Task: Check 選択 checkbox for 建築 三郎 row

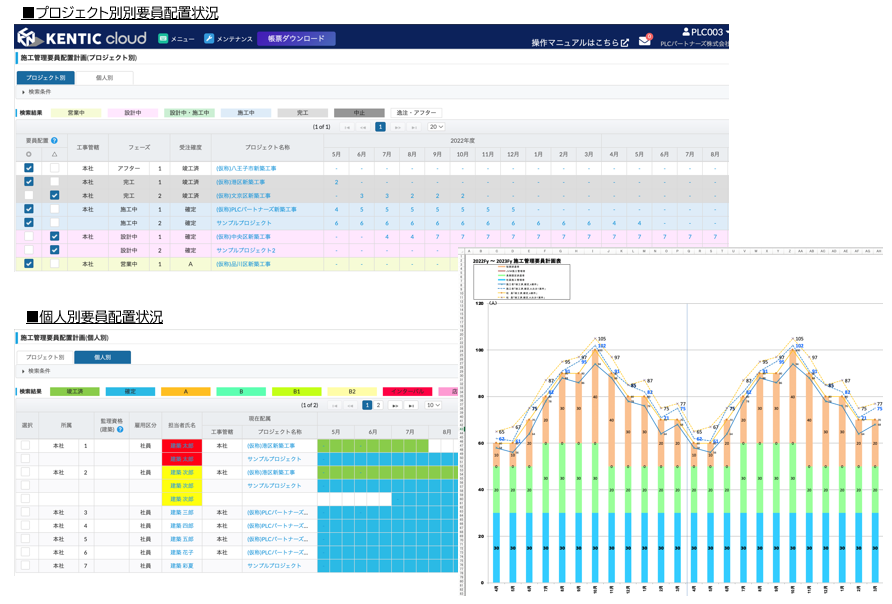Action: [25, 512]
